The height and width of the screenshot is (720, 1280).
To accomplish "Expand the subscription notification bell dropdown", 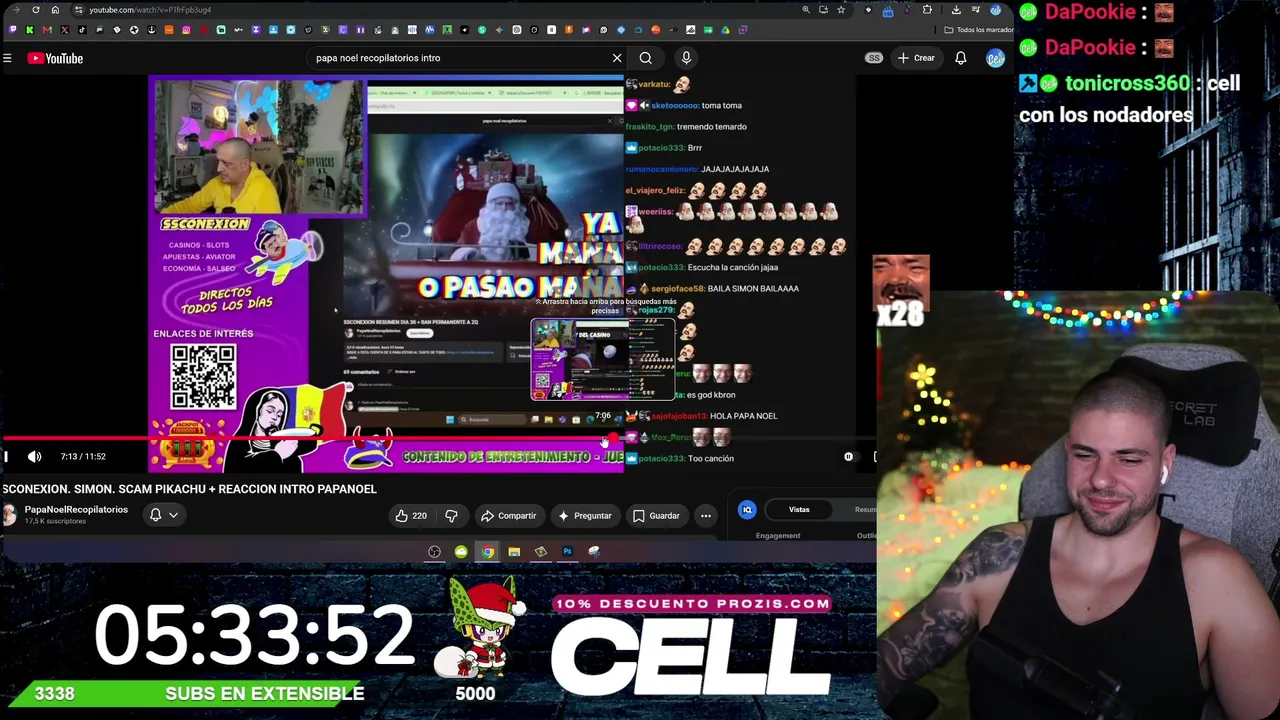I will click(x=163, y=515).
